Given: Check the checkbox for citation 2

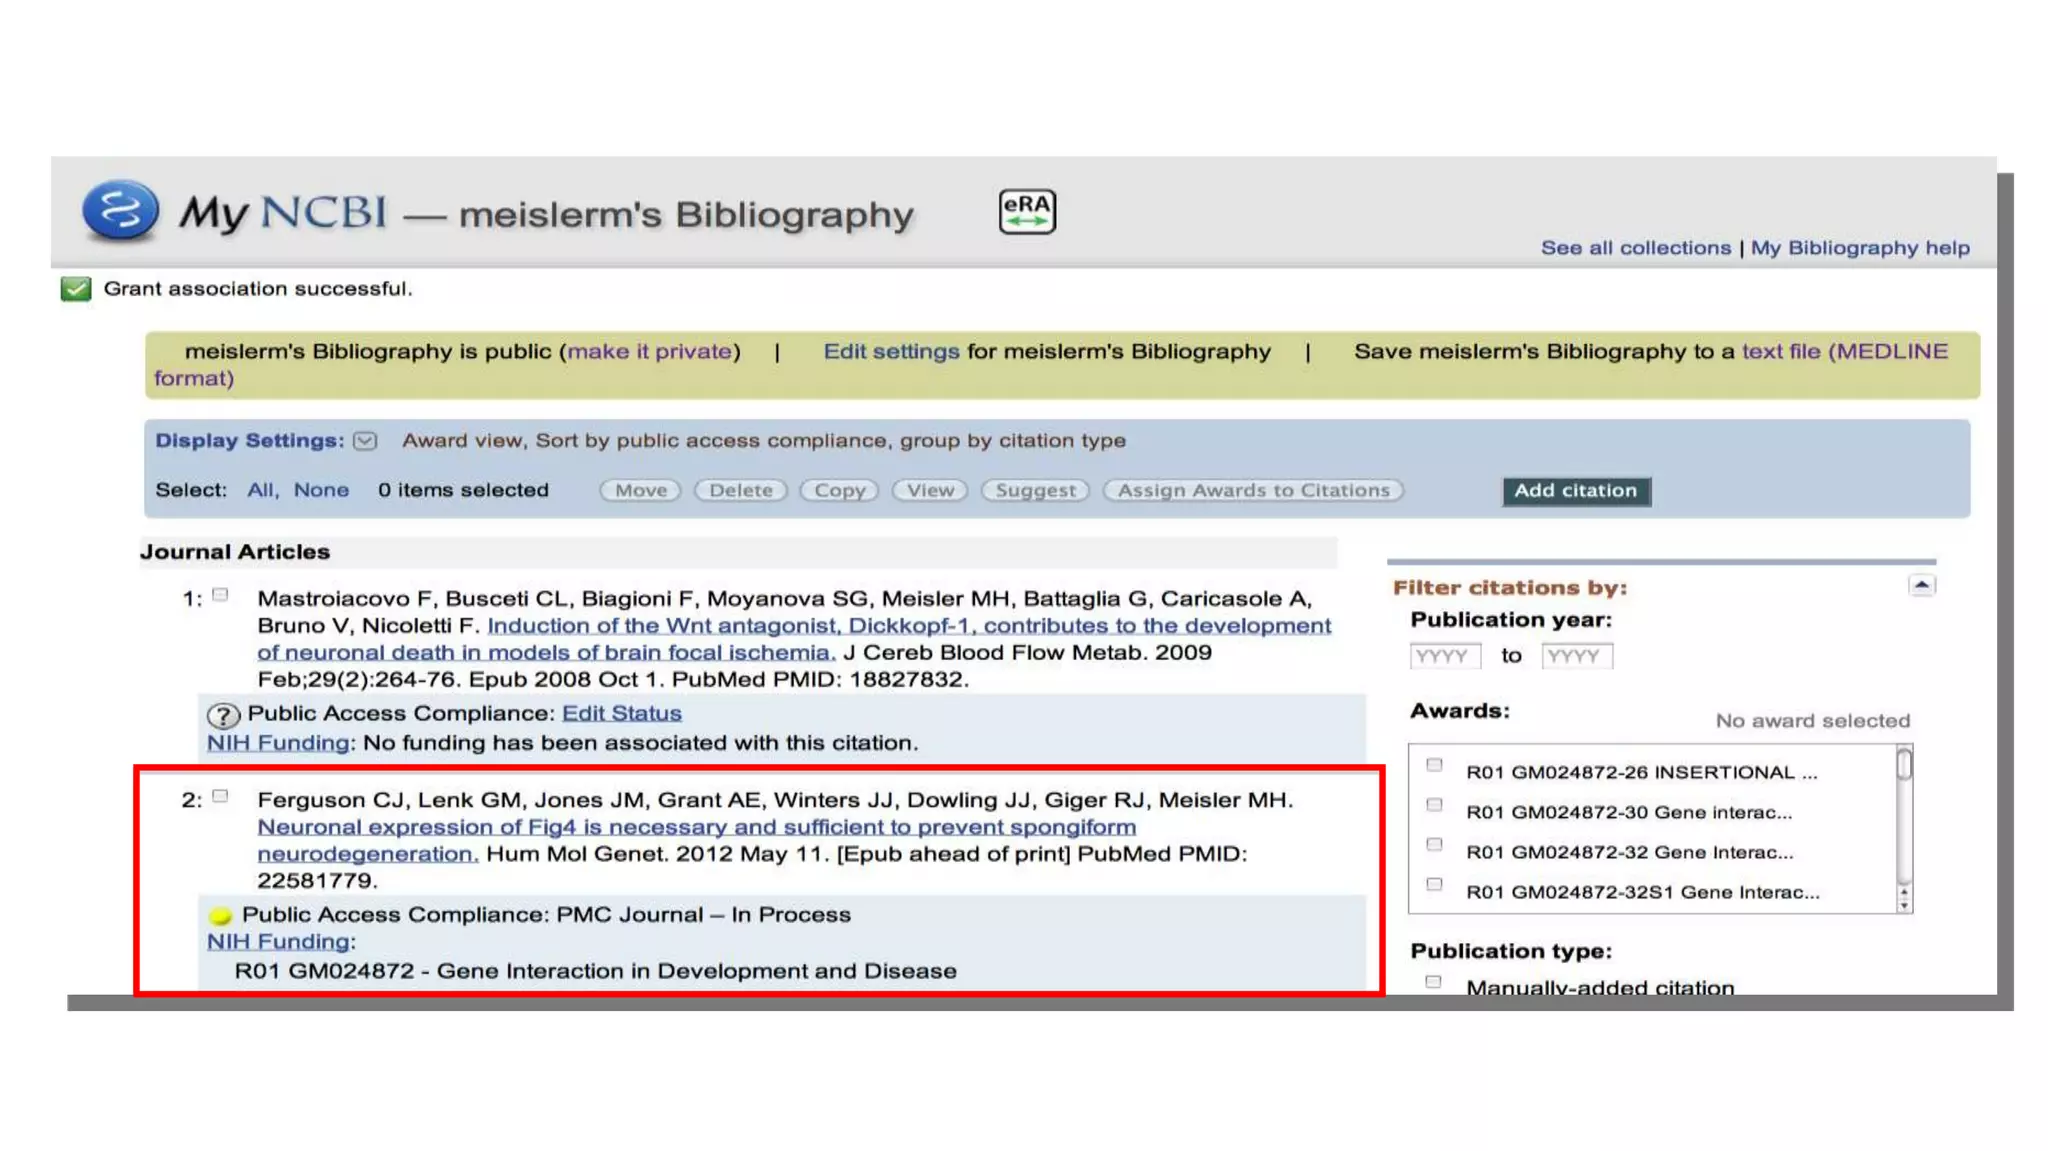Looking at the screenshot, I should point(221,797).
